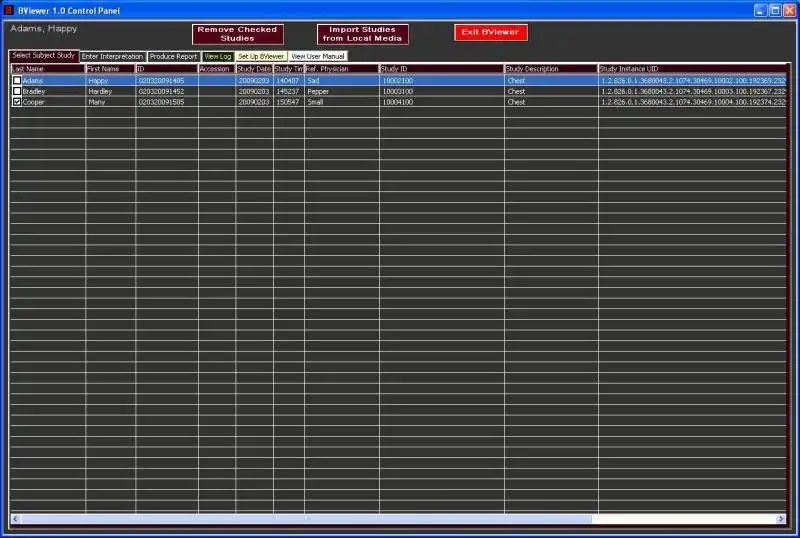The width and height of the screenshot is (800, 538).
Task: Click ID cell '020320091405'
Action: pyautogui.click(x=161, y=81)
